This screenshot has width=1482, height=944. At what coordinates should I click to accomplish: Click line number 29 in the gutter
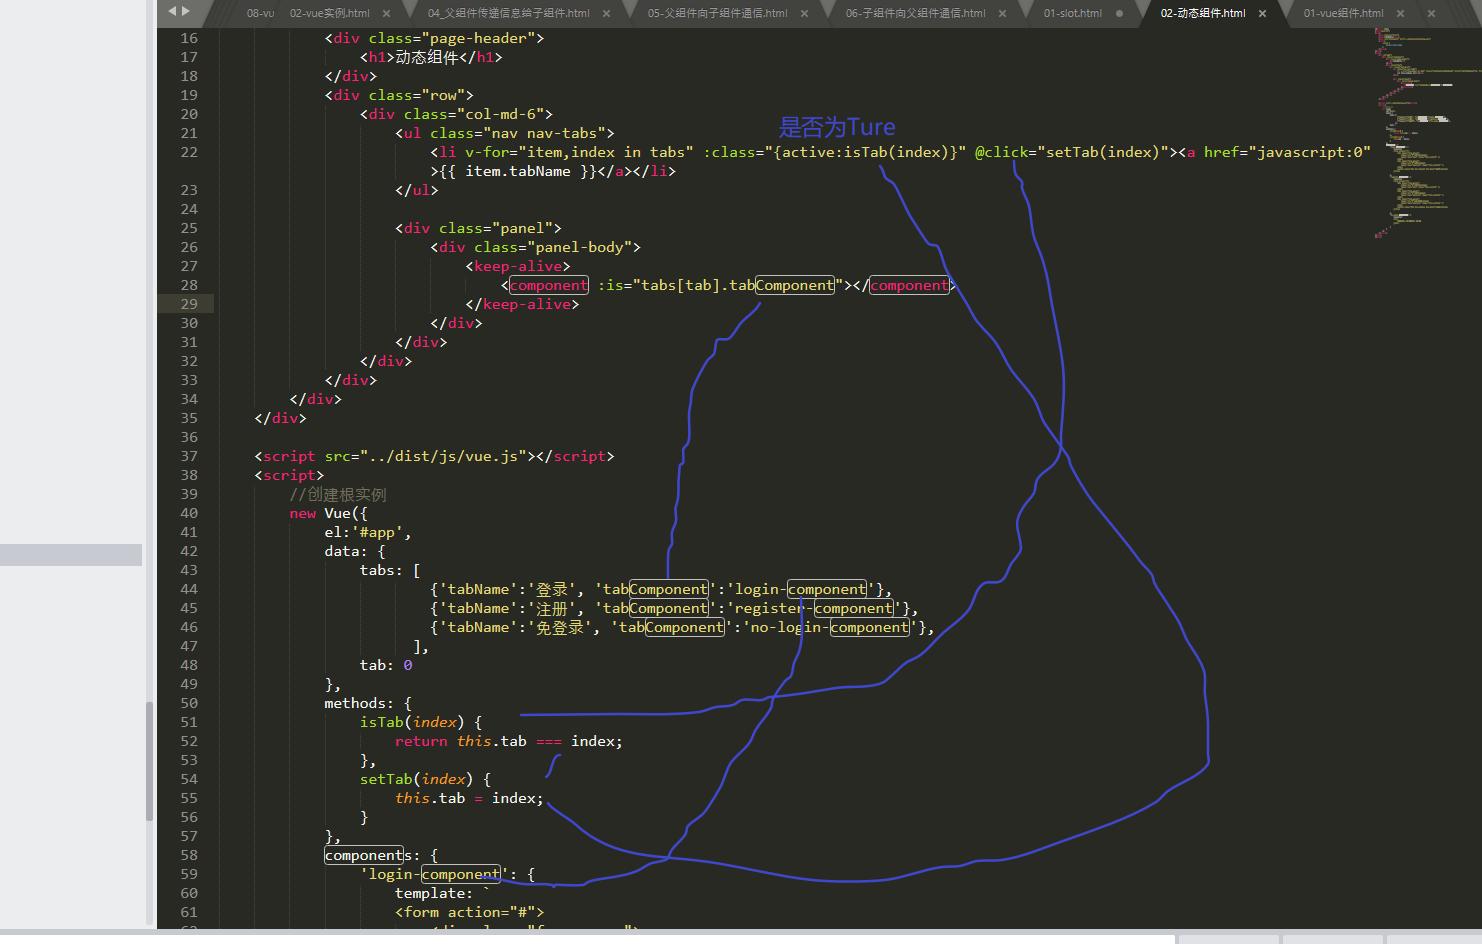pos(189,304)
